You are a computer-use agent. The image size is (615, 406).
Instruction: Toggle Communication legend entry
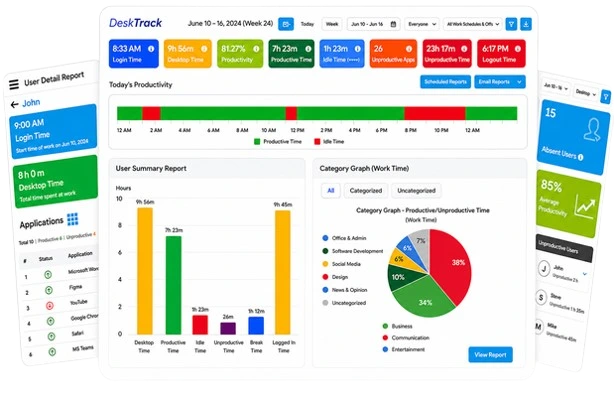click(x=406, y=338)
